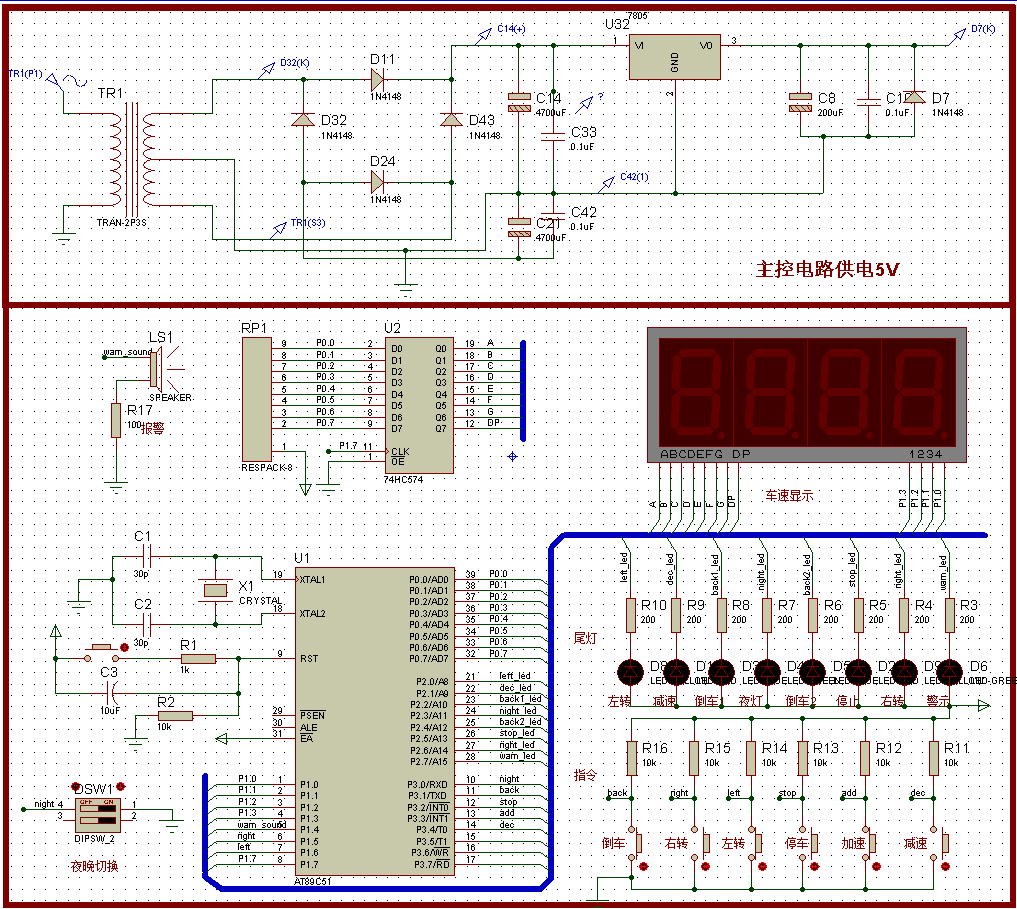Image resolution: width=1017 pixels, height=909 pixels.
Task: Click the P3.0/RXD pin label
Action: point(428,784)
